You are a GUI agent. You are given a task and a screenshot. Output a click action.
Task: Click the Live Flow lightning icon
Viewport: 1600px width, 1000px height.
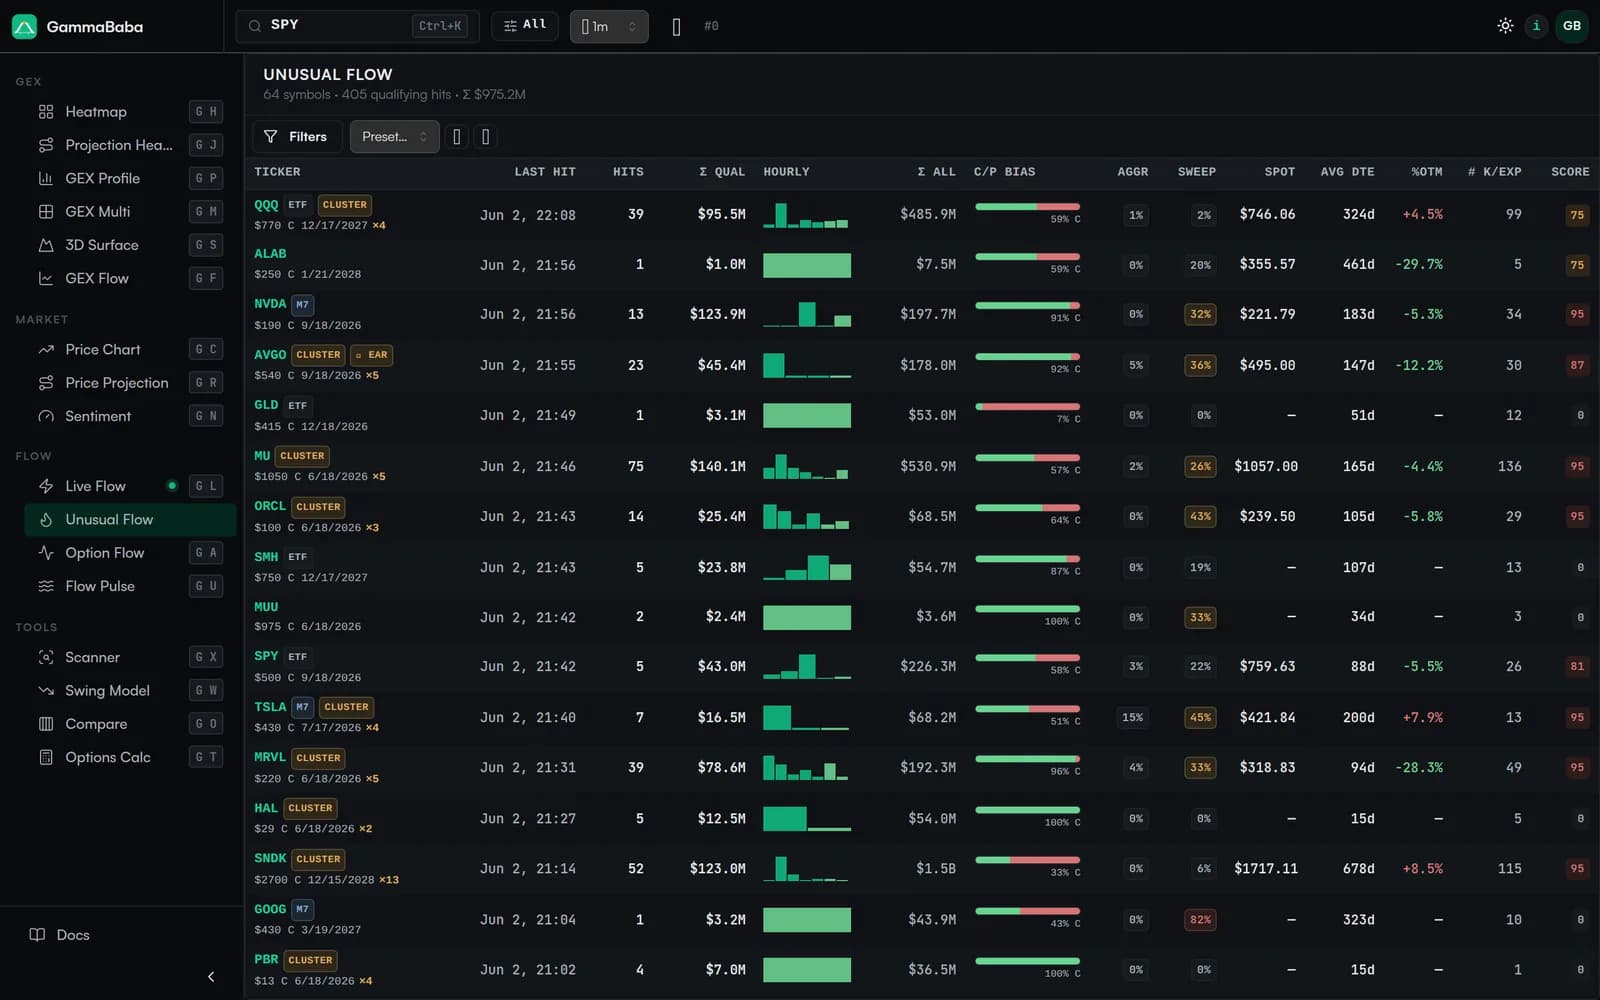coord(46,486)
